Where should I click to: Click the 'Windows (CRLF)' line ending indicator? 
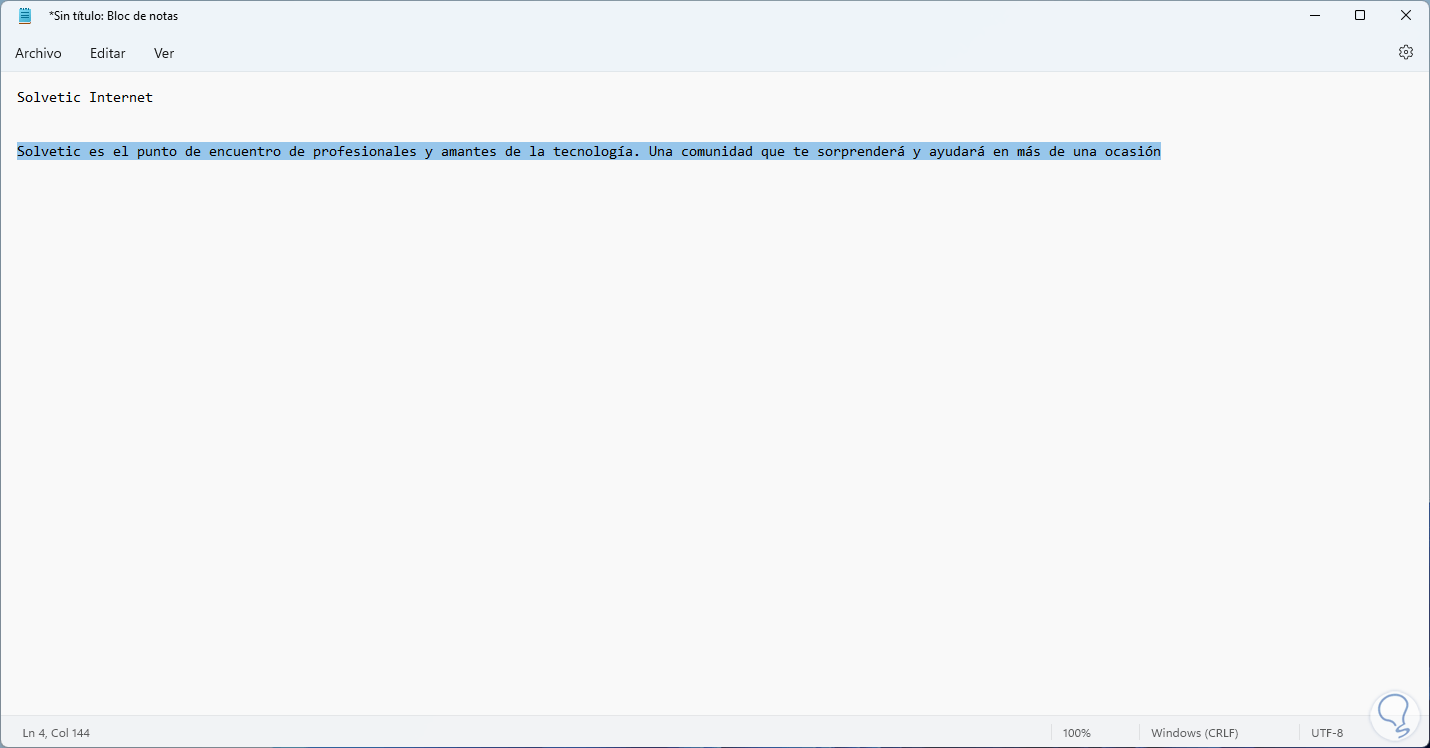pyautogui.click(x=1197, y=733)
